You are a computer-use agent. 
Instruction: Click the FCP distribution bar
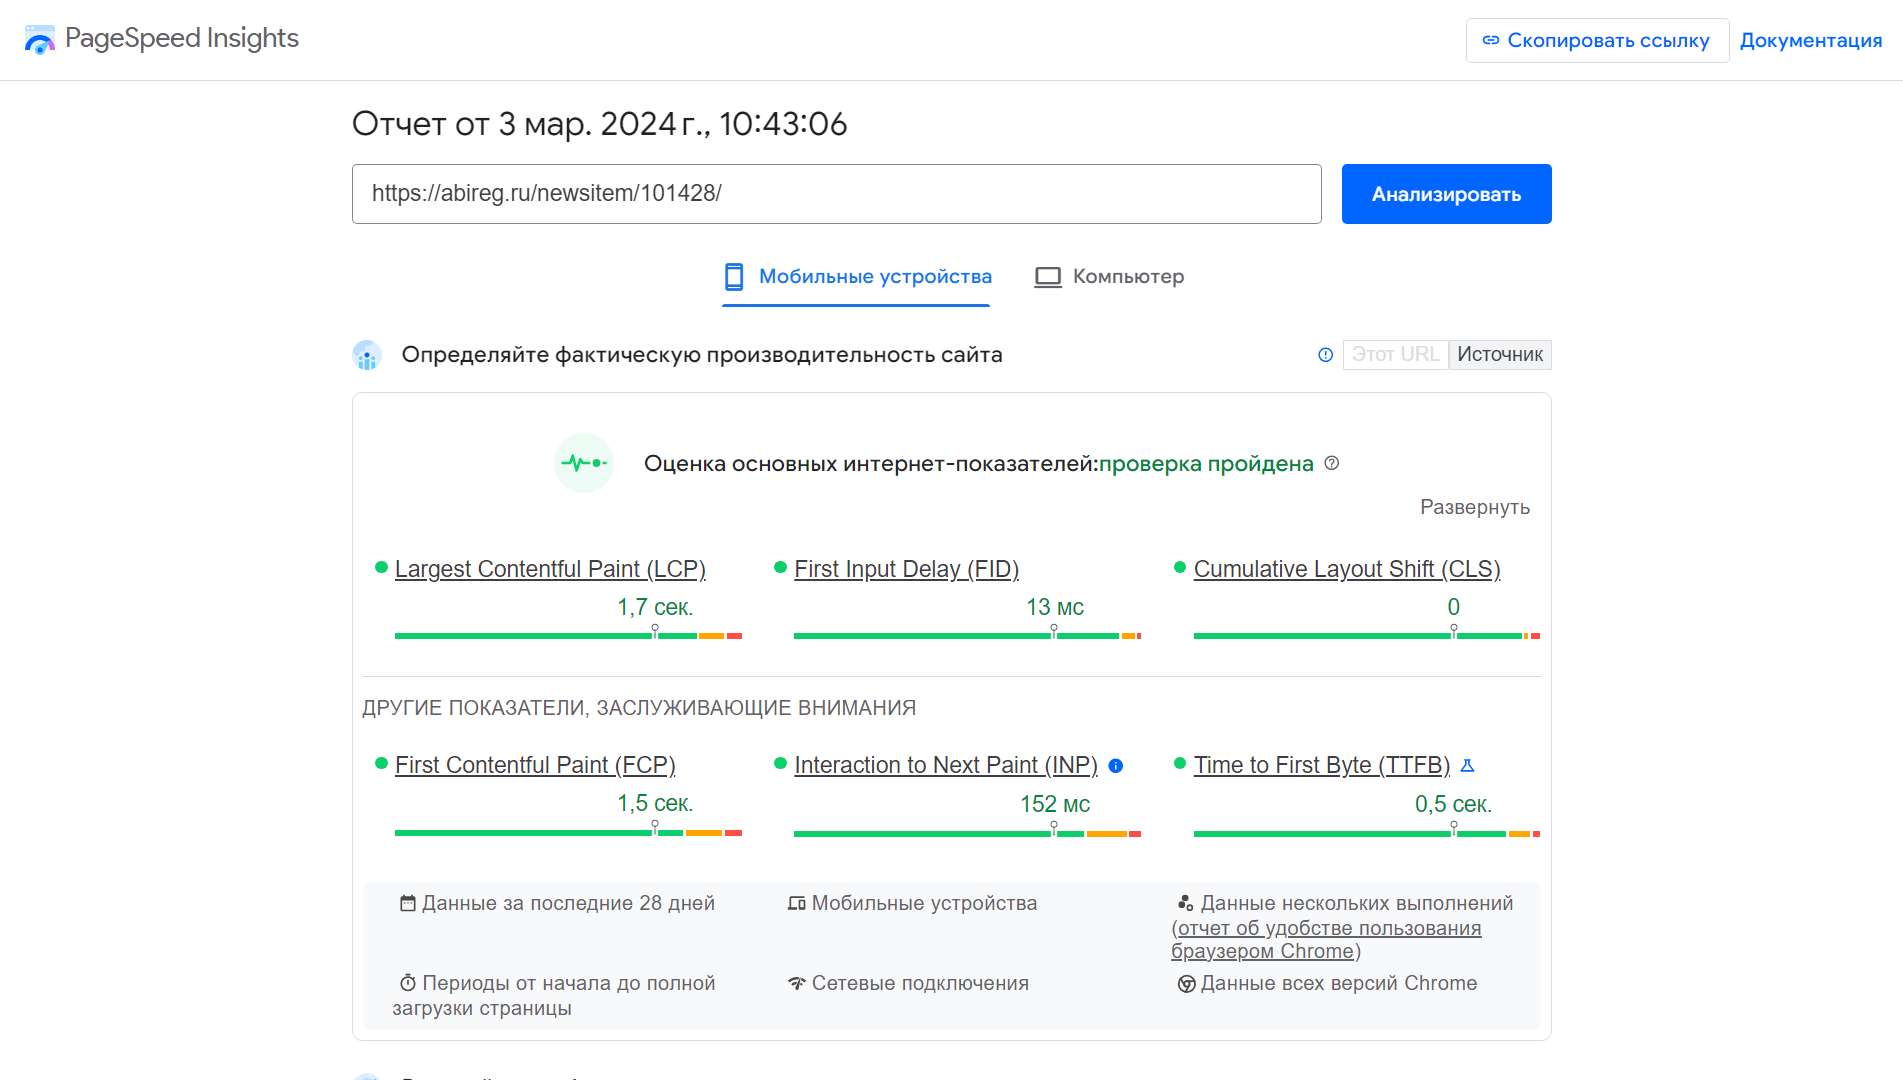(x=568, y=832)
